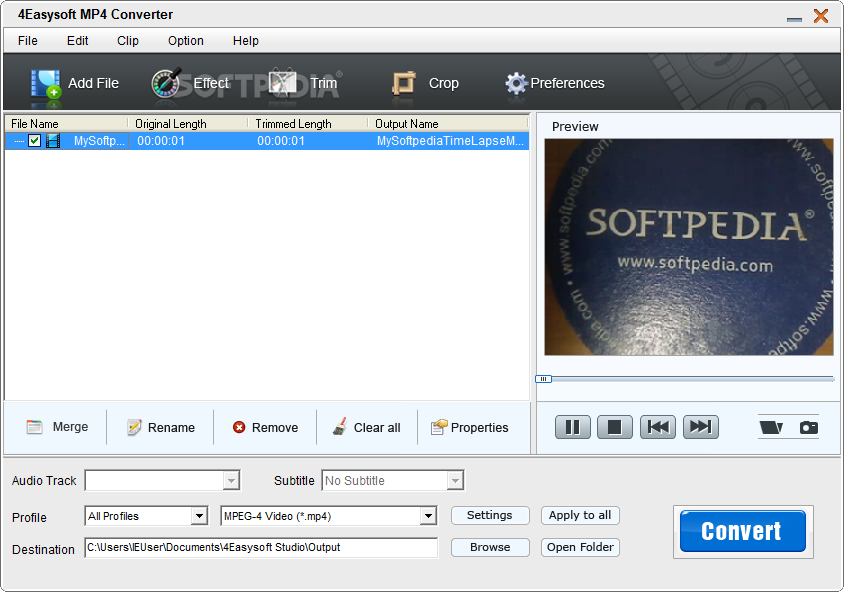Uncheck the MySoftp file checkbox
Screen dimensions: 844x592
coord(34,141)
